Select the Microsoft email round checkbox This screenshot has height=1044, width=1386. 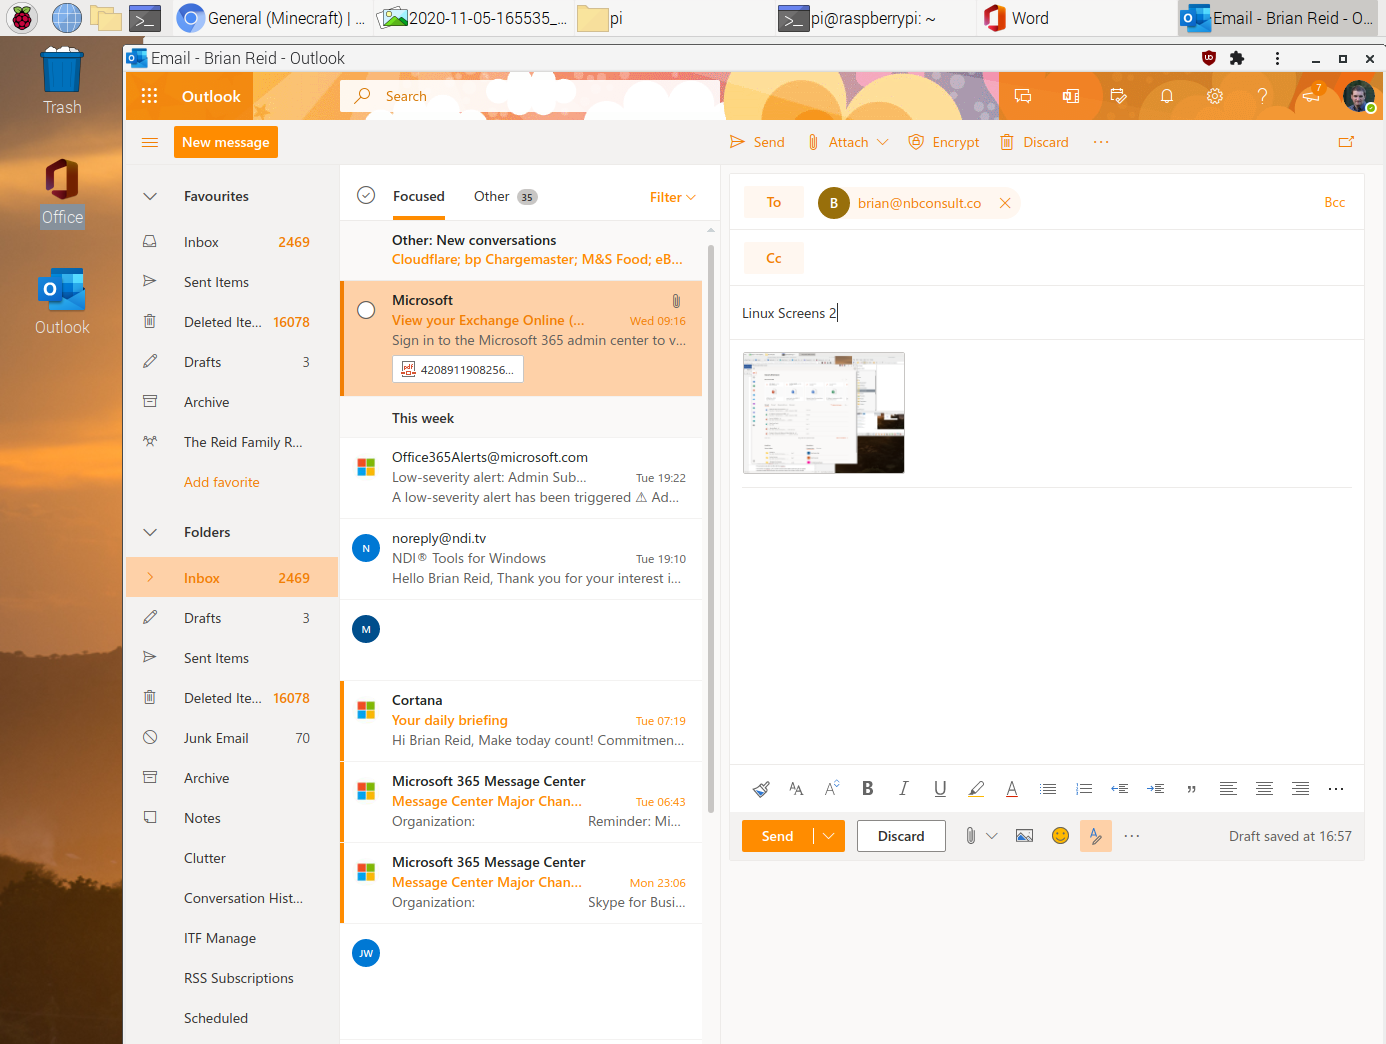pyautogui.click(x=367, y=310)
